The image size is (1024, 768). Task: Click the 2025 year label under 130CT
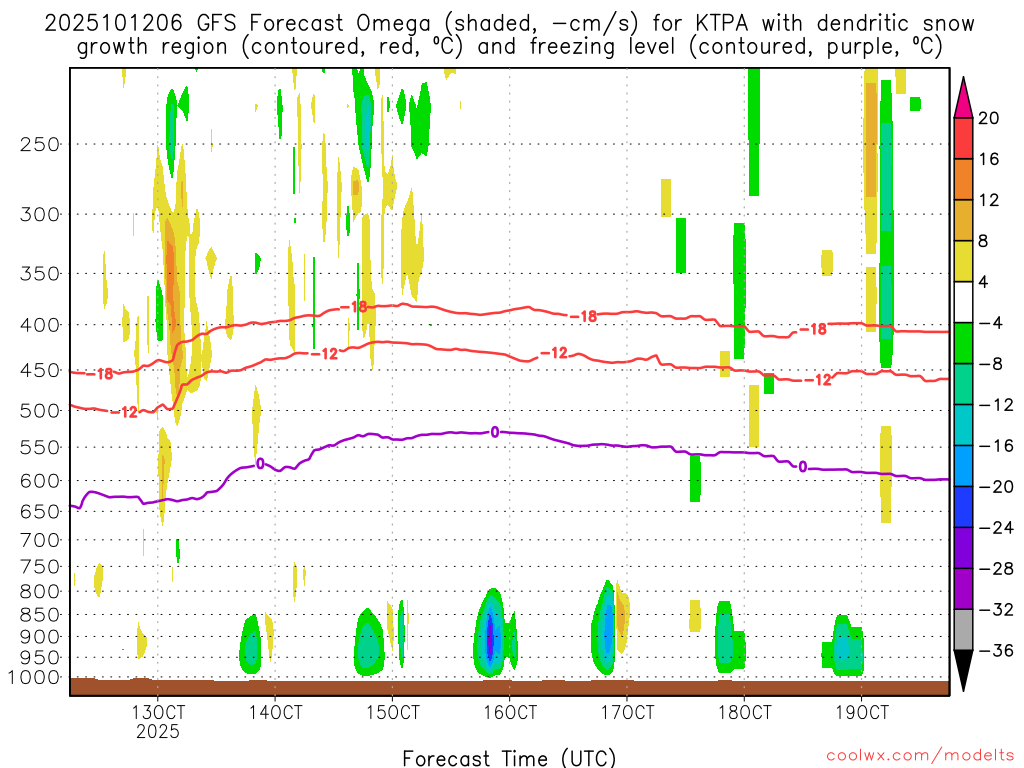click(157, 731)
